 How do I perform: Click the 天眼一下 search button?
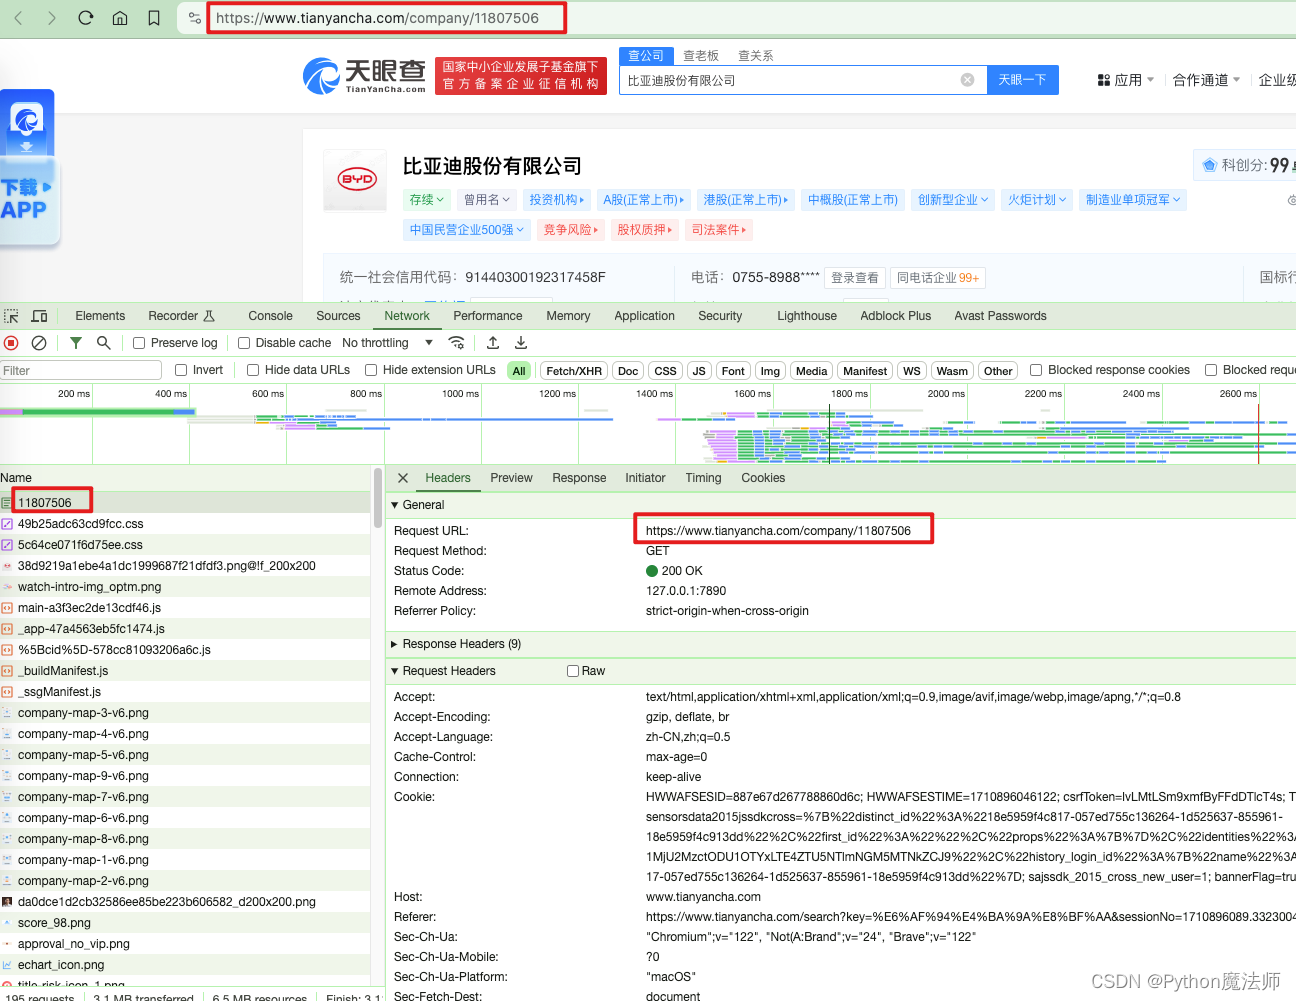point(1023,80)
